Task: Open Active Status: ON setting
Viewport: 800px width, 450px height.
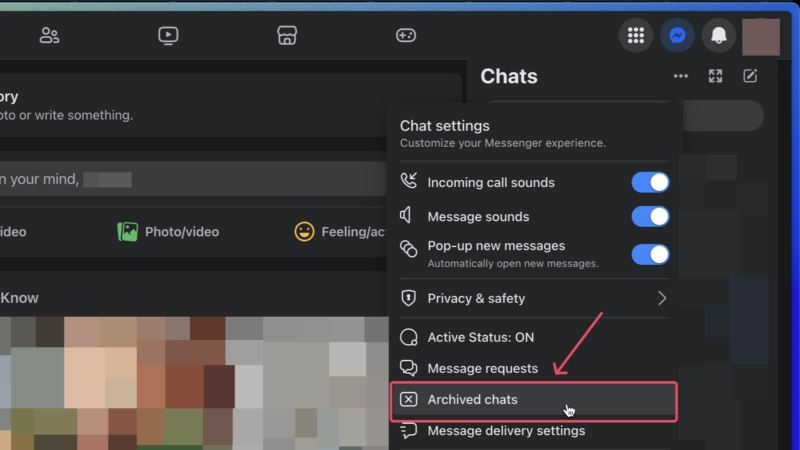Action: 534,337
